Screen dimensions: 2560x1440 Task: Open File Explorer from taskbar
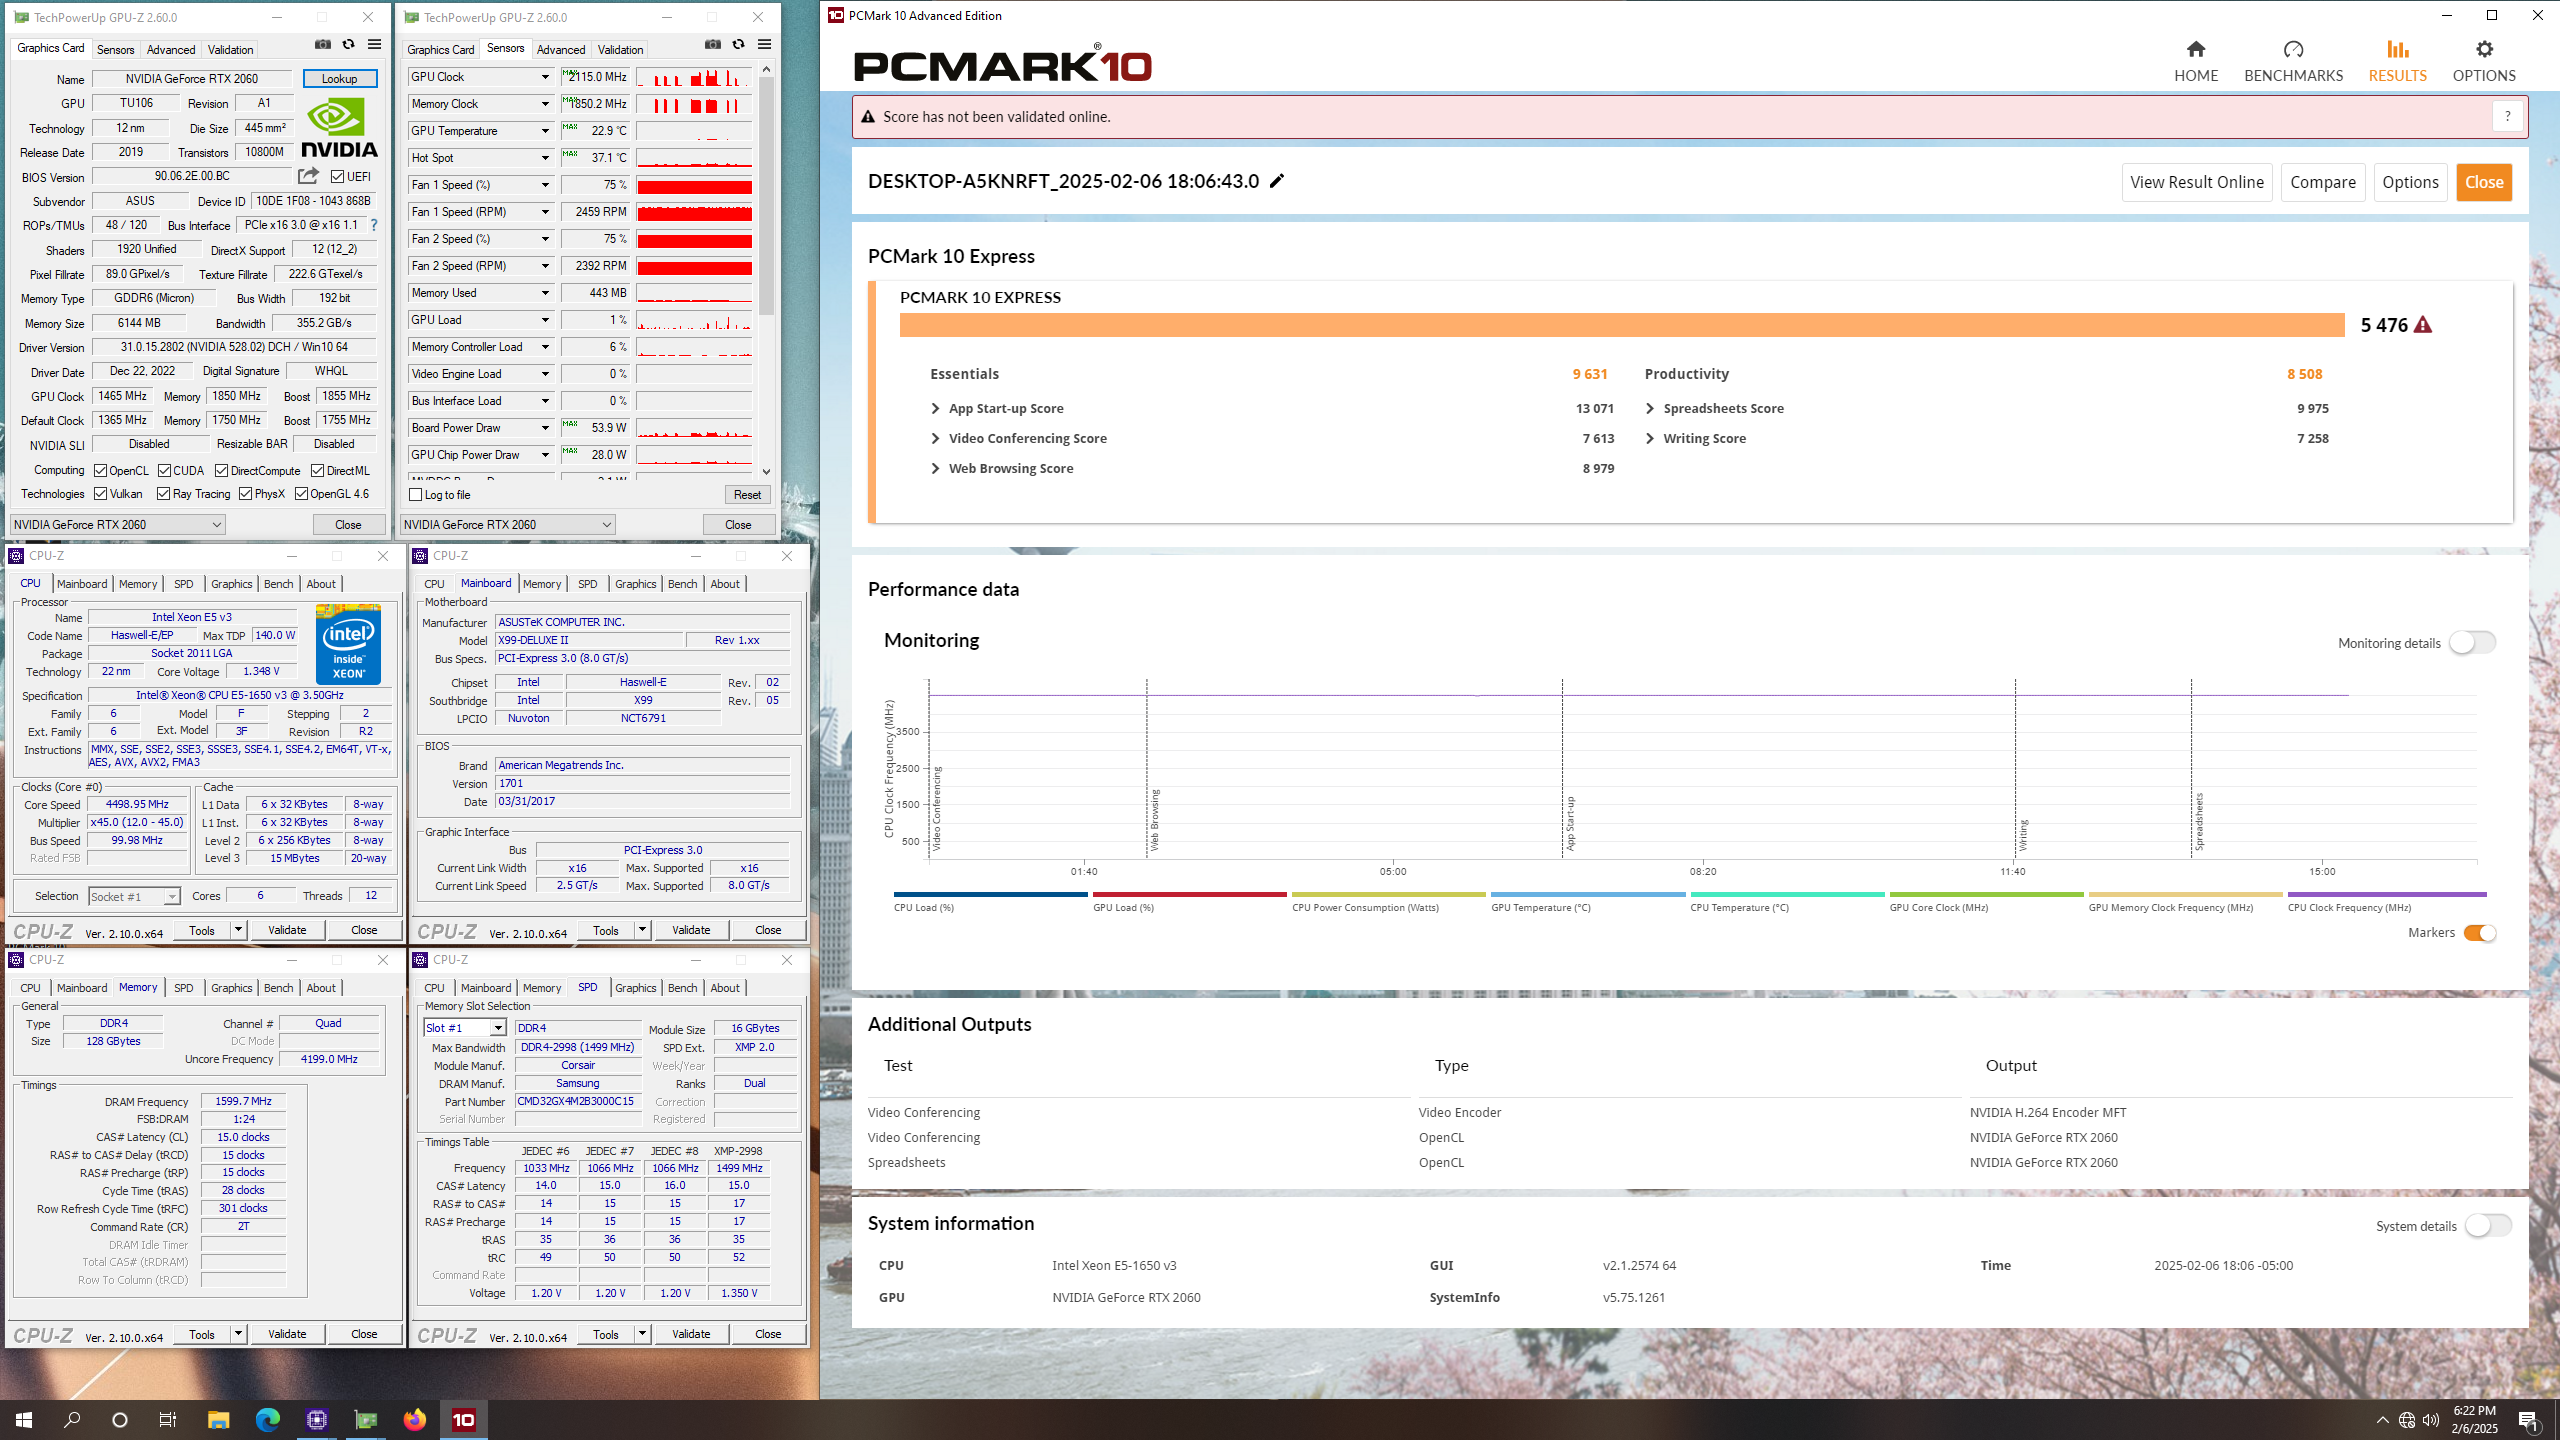[x=218, y=1420]
